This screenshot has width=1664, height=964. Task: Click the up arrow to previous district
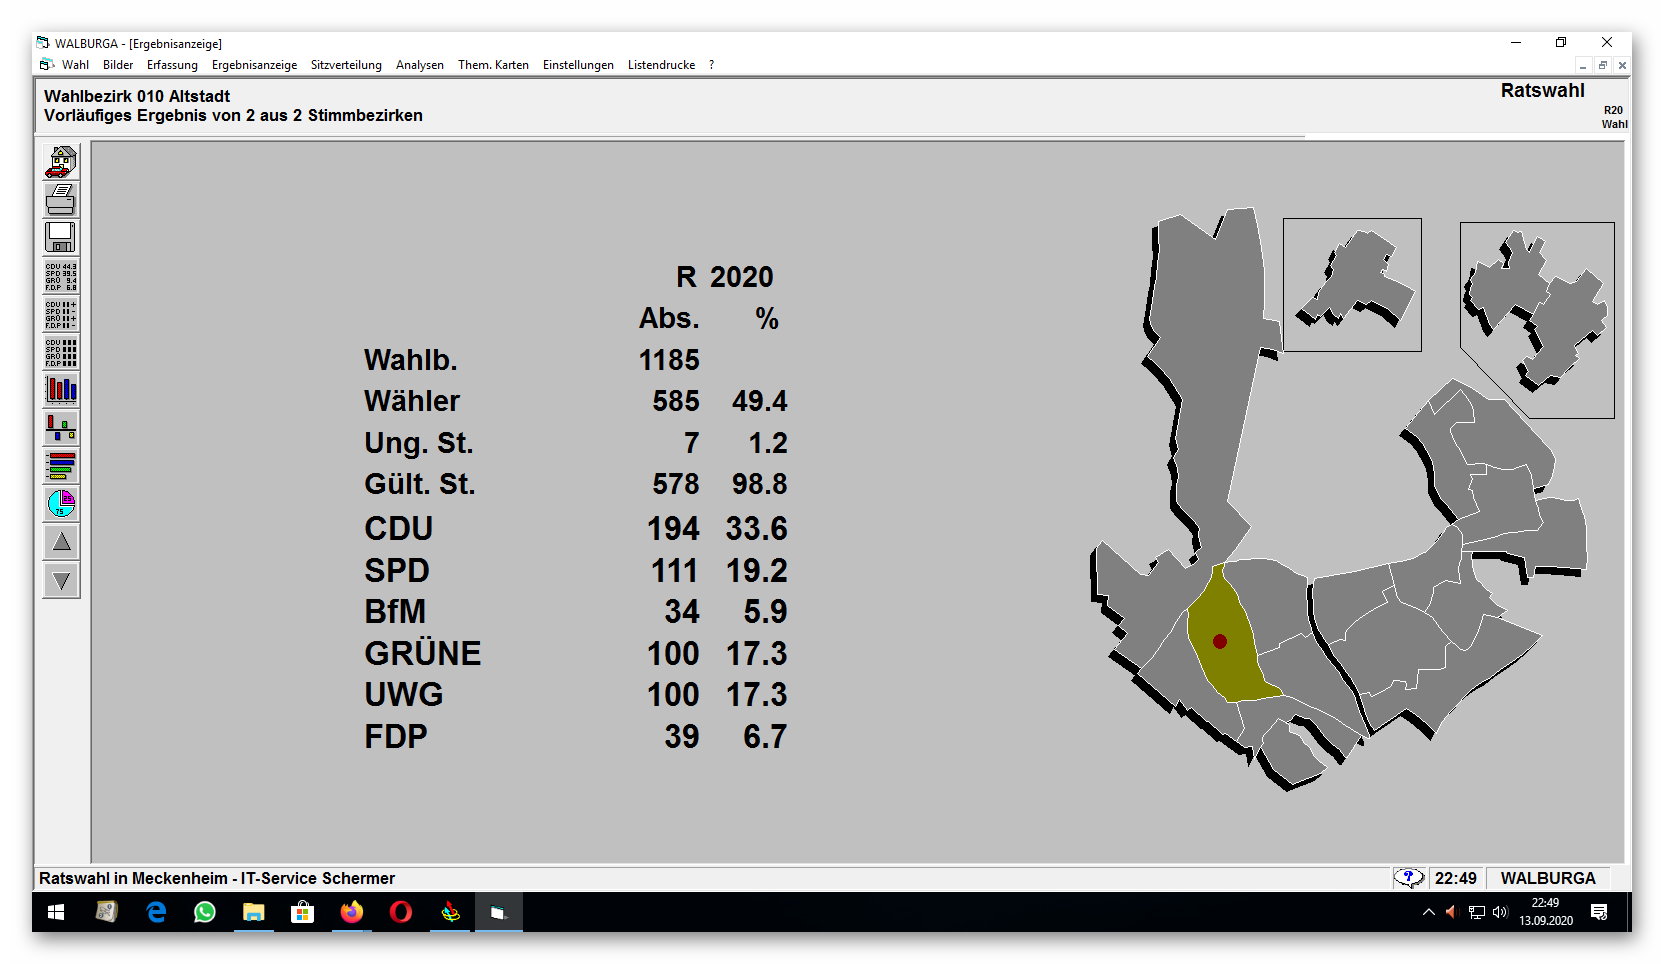61,542
